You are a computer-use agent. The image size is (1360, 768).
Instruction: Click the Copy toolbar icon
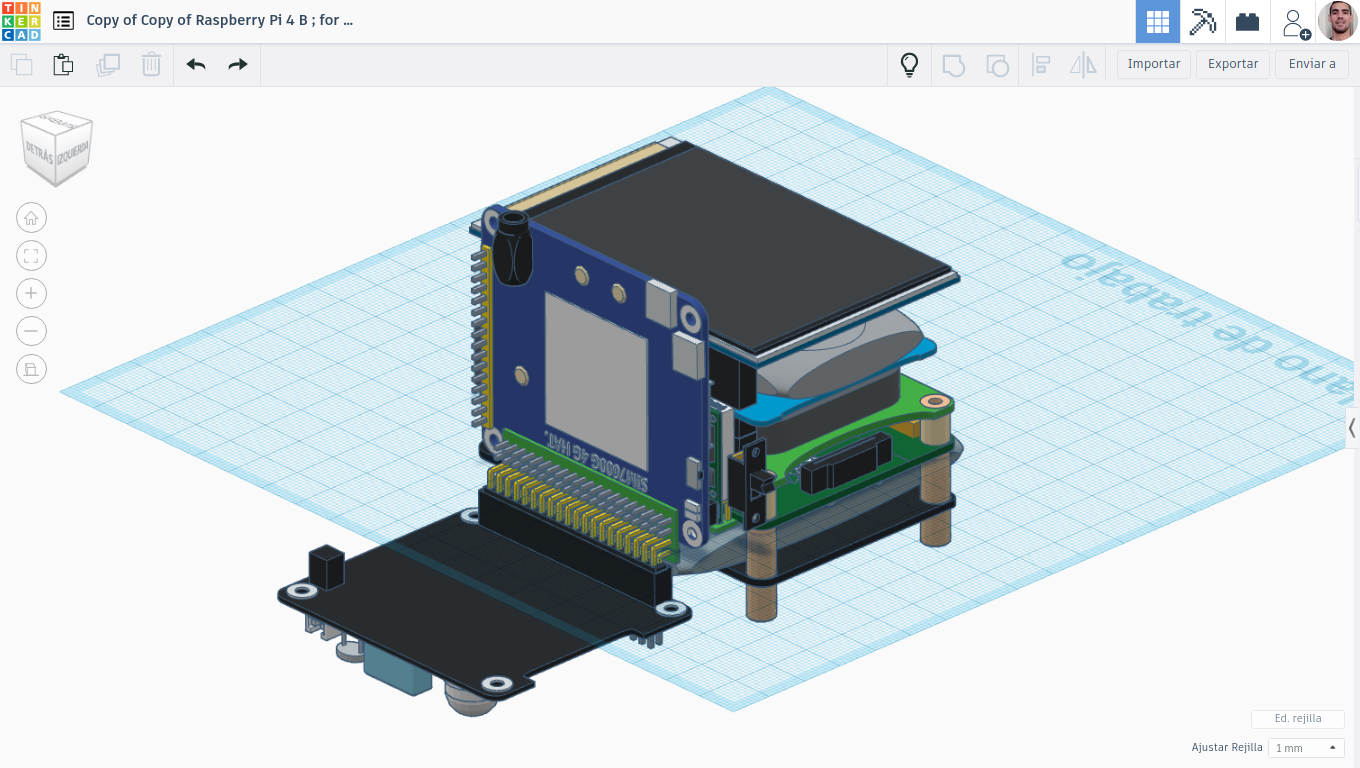click(21, 65)
